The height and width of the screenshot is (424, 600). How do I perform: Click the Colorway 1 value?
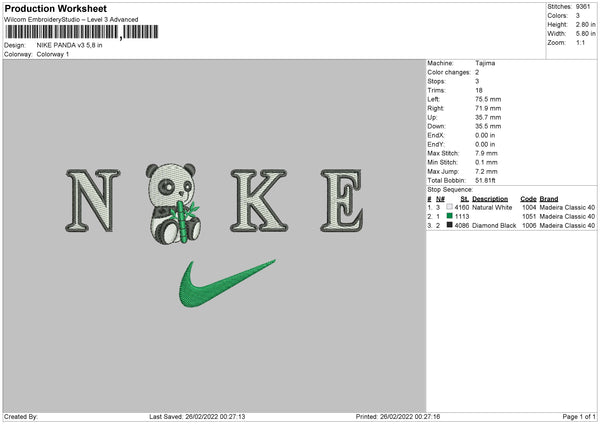pos(53,54)
